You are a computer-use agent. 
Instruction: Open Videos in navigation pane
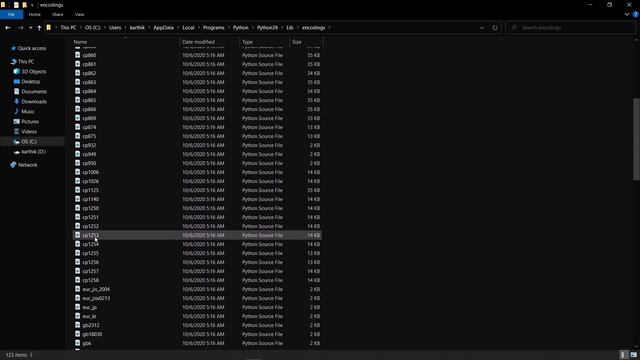coord(29,131)
